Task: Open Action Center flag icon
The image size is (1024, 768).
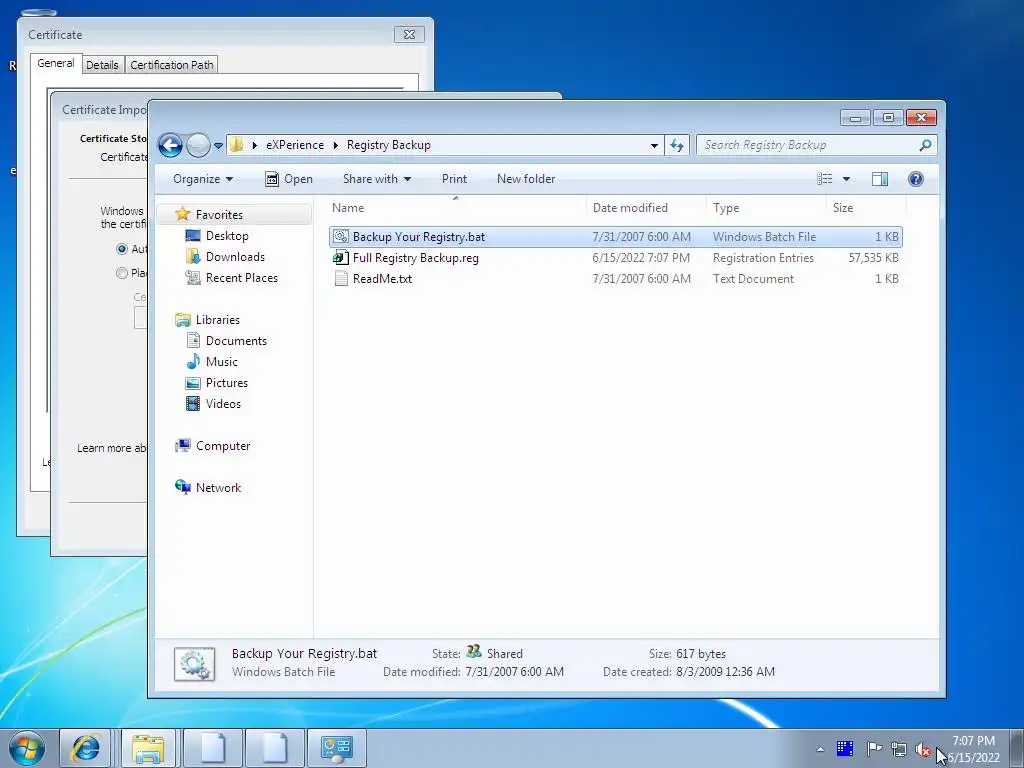Action: pos(874,748)
